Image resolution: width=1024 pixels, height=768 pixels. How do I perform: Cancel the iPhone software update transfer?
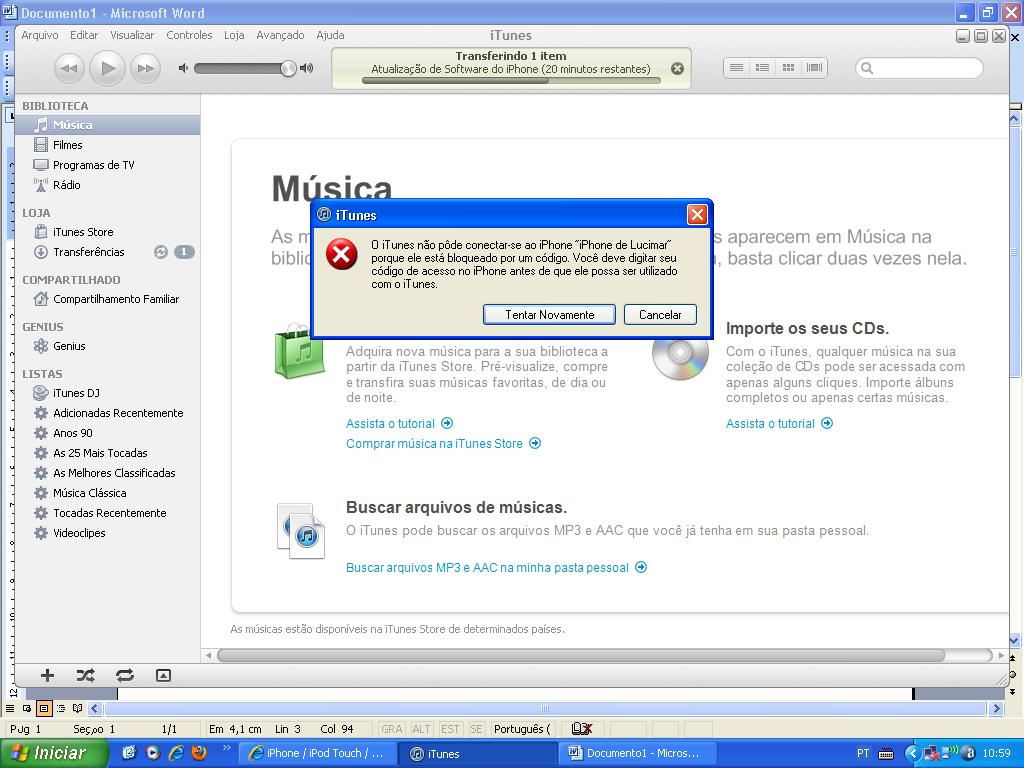coord(677,69)
